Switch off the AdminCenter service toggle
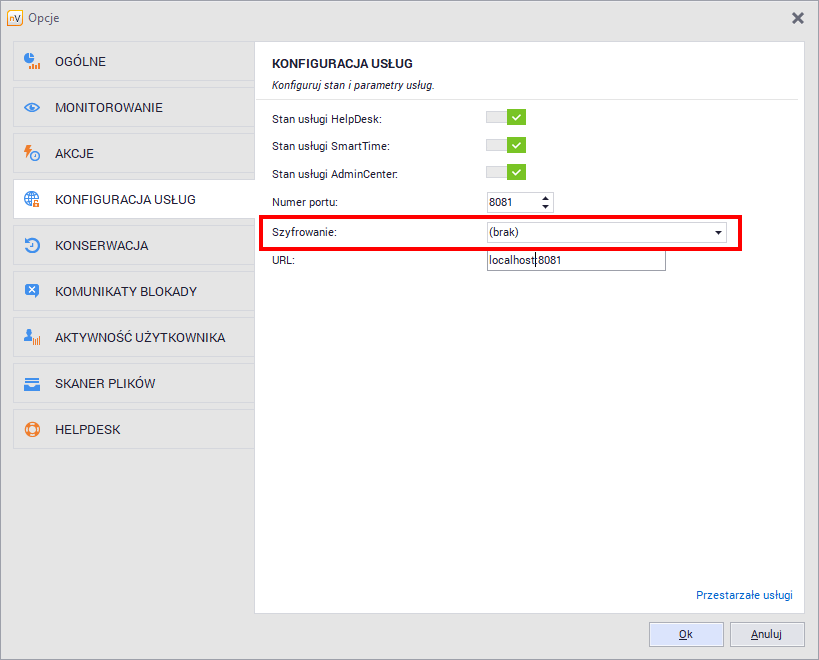This screenshot has width=819, height=660. (506, 174)
